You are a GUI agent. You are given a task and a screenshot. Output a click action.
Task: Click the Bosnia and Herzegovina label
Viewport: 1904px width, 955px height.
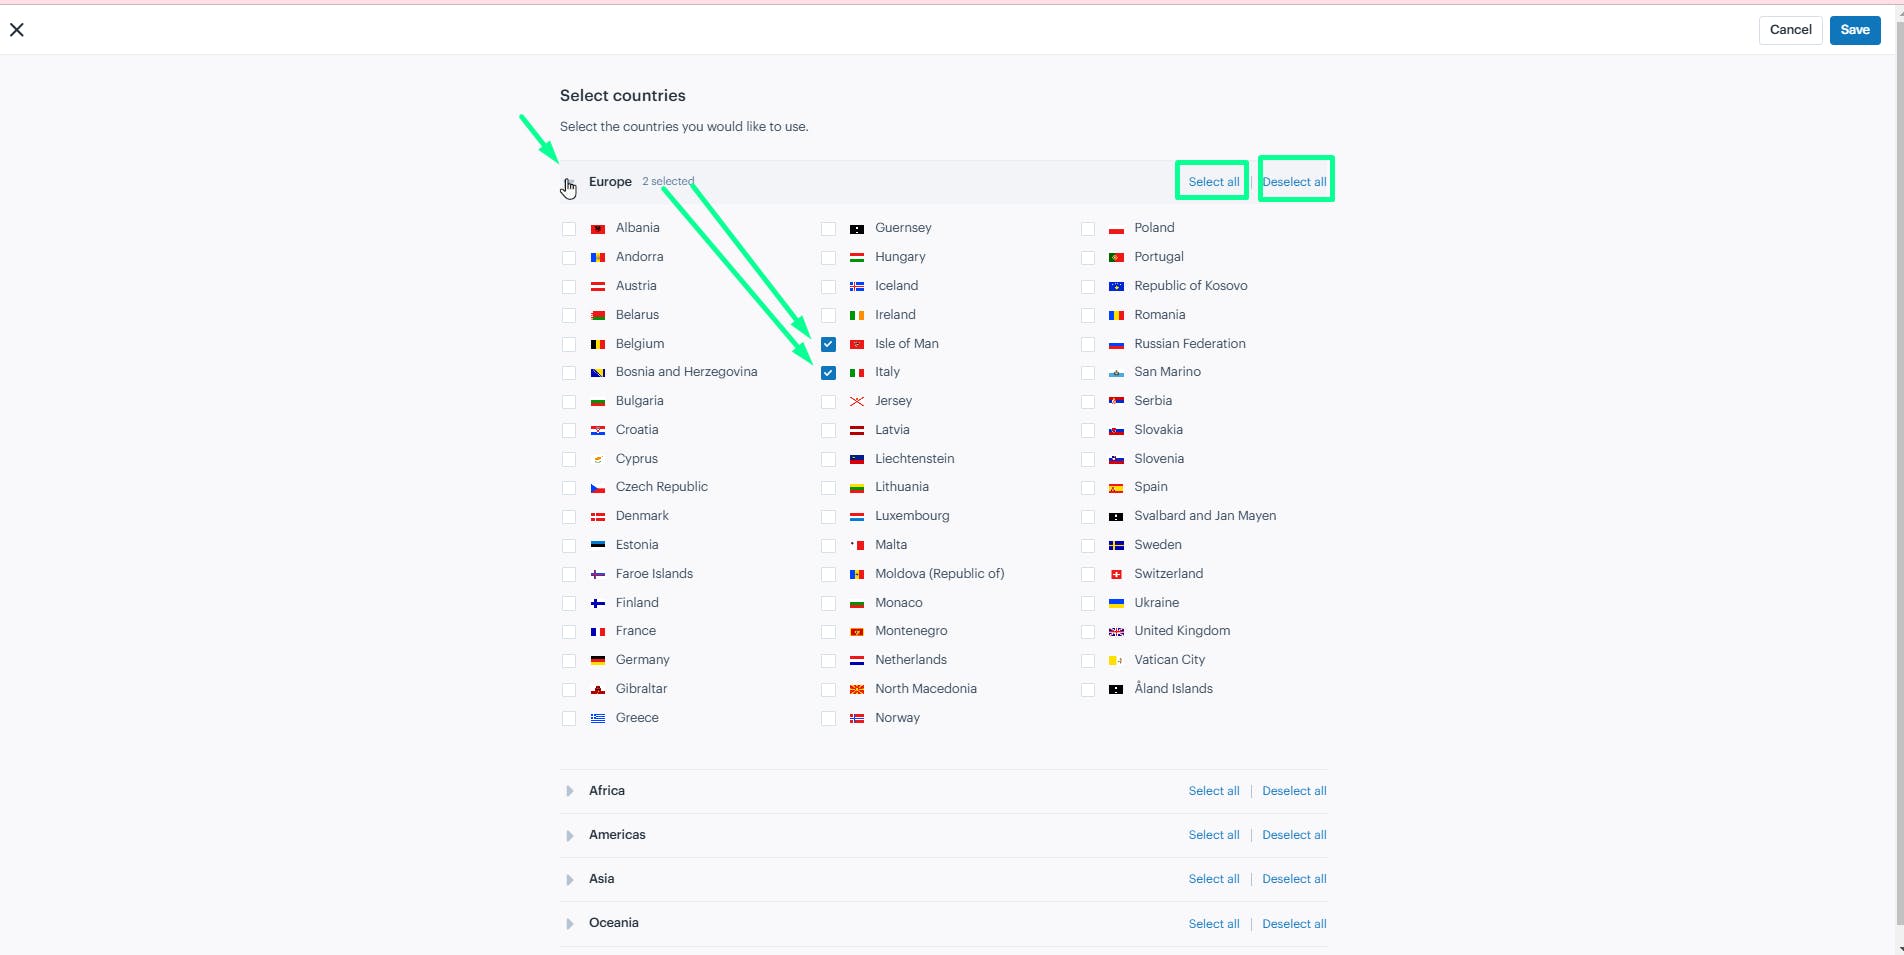click(x=686, y=372)
